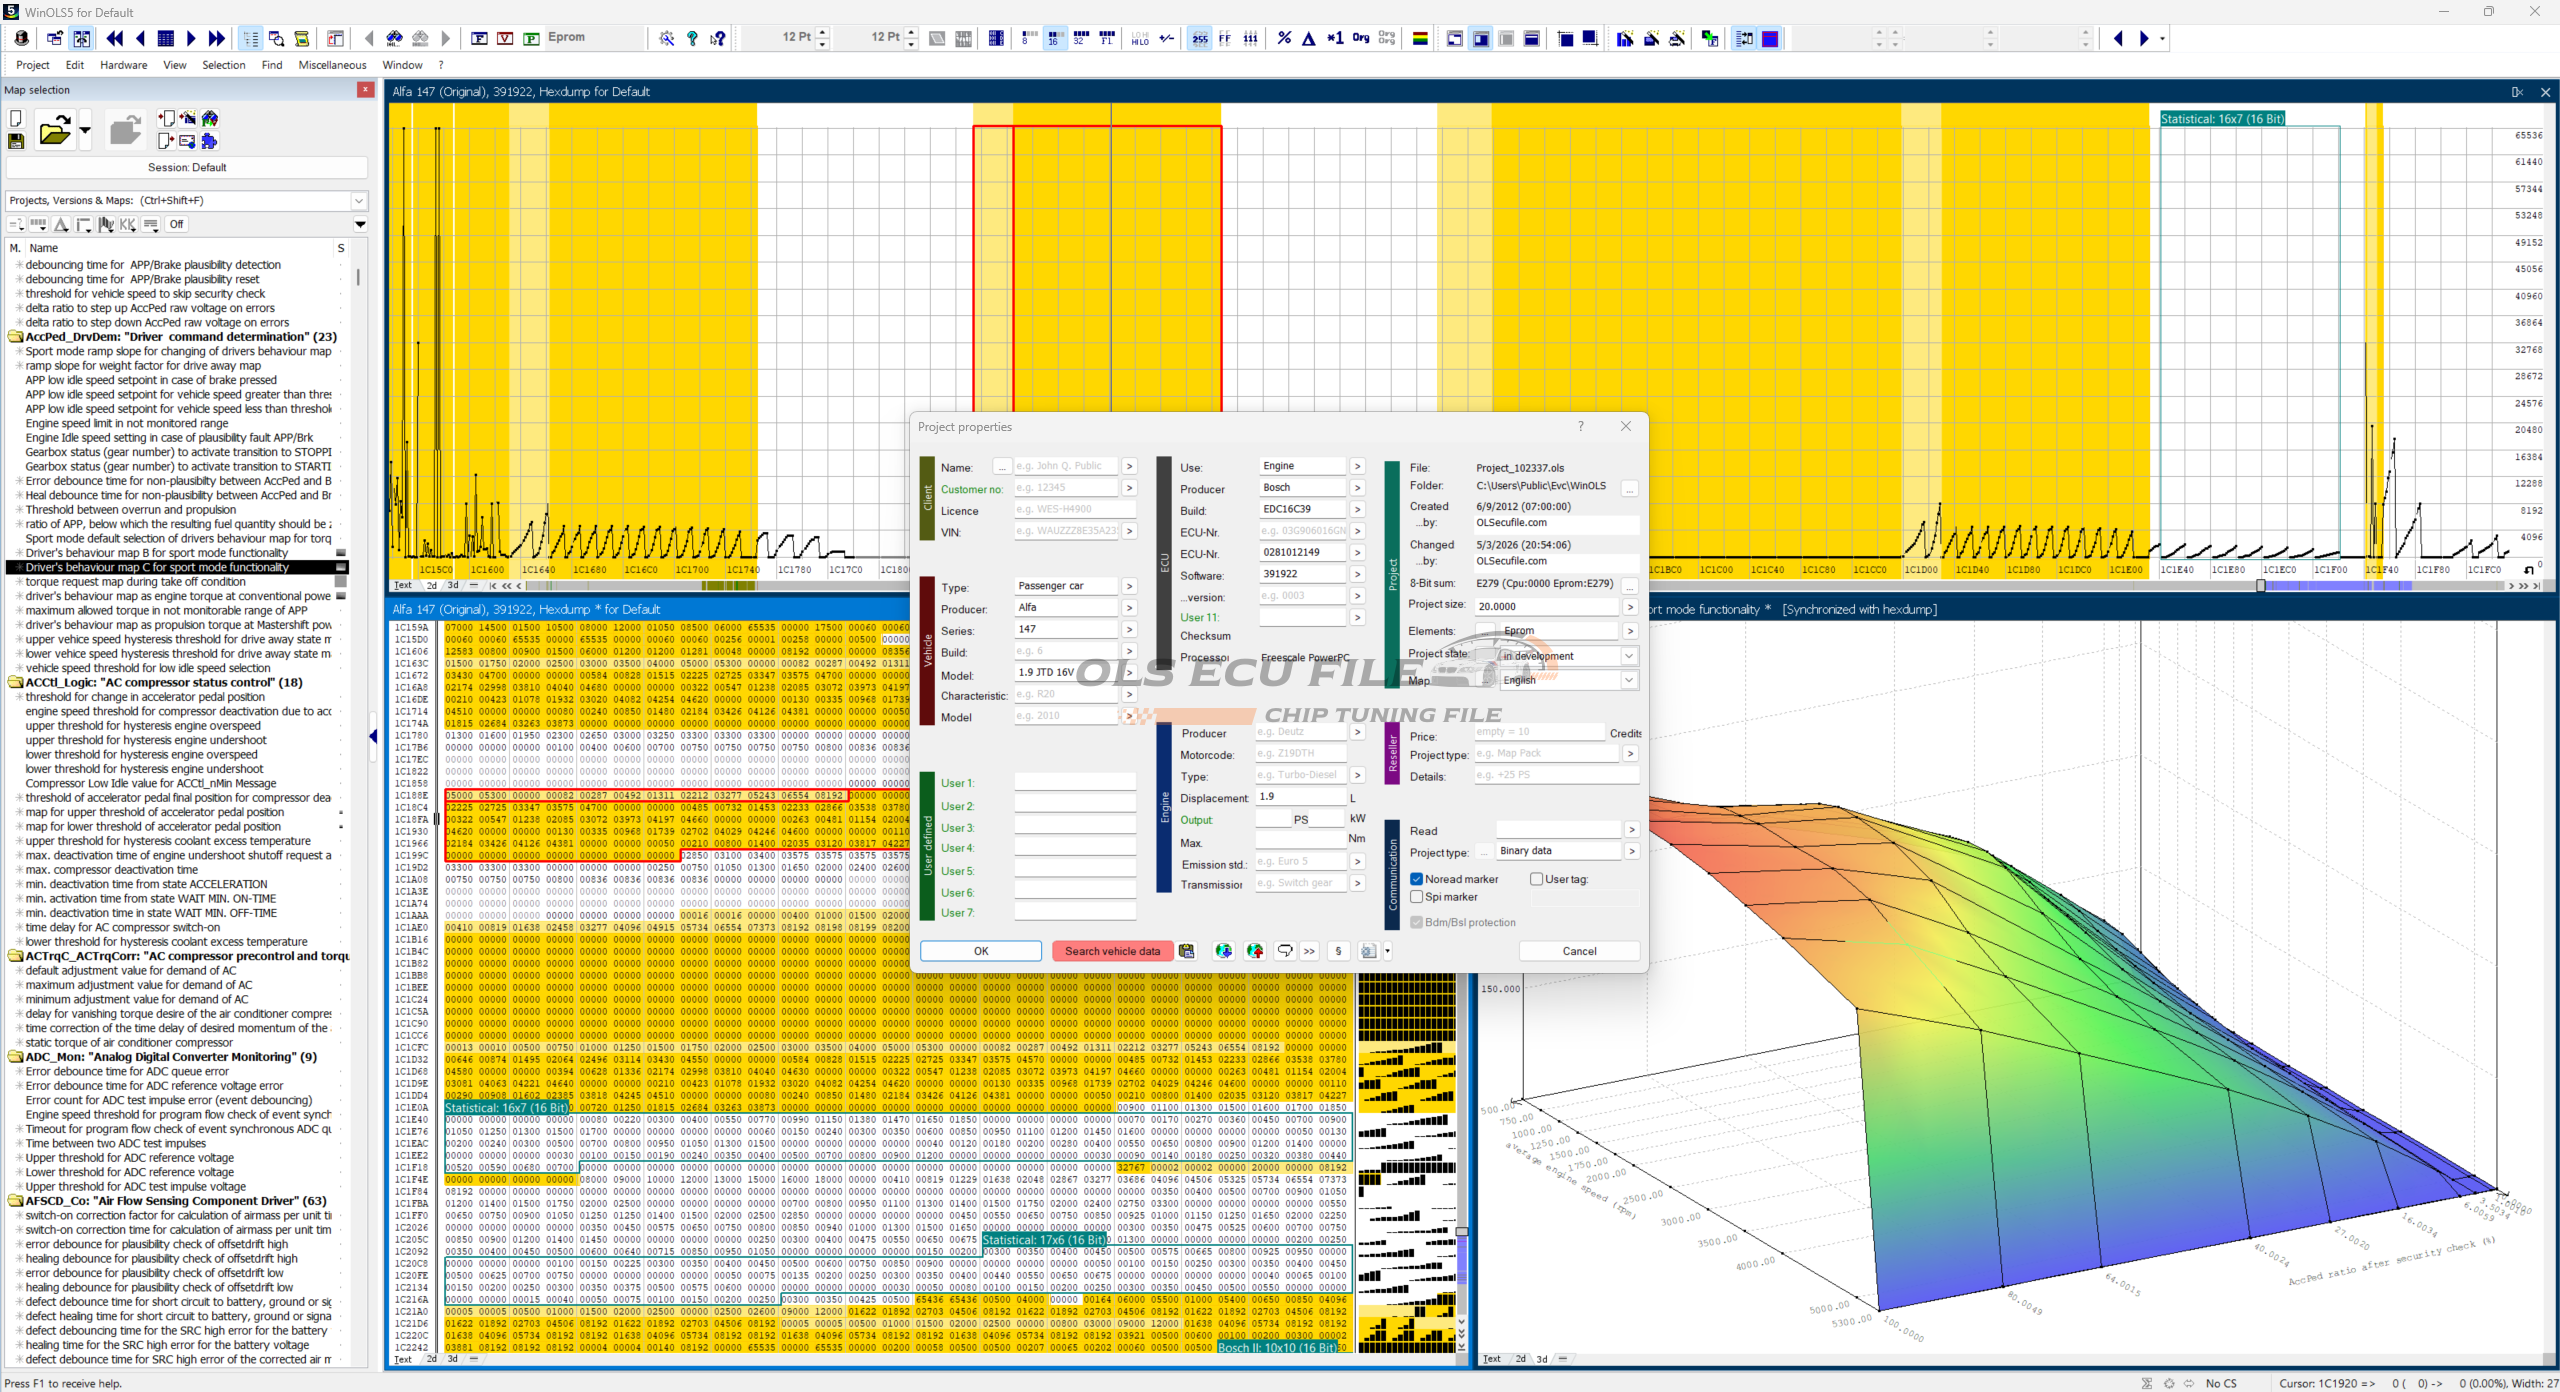Collapse the ACCtl_Logic folder in map list
The image size is (2560, 1392).
(16, 683)
